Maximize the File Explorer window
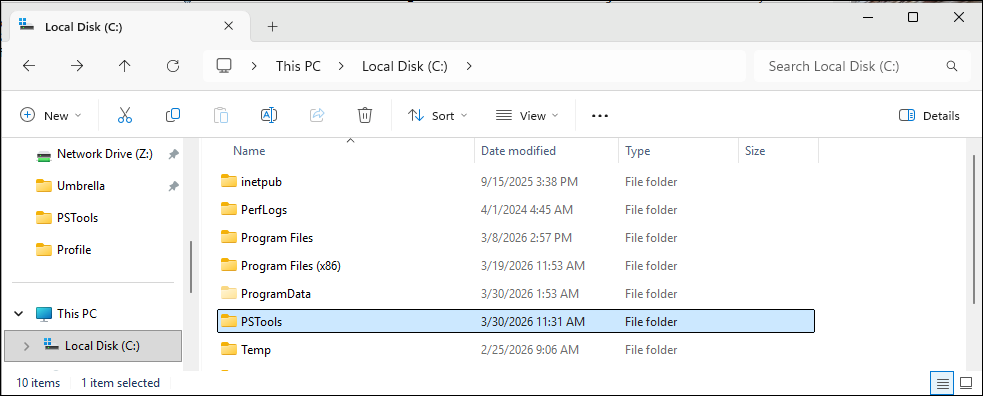Viewport: 983px width, 396px height. point(913,18)
